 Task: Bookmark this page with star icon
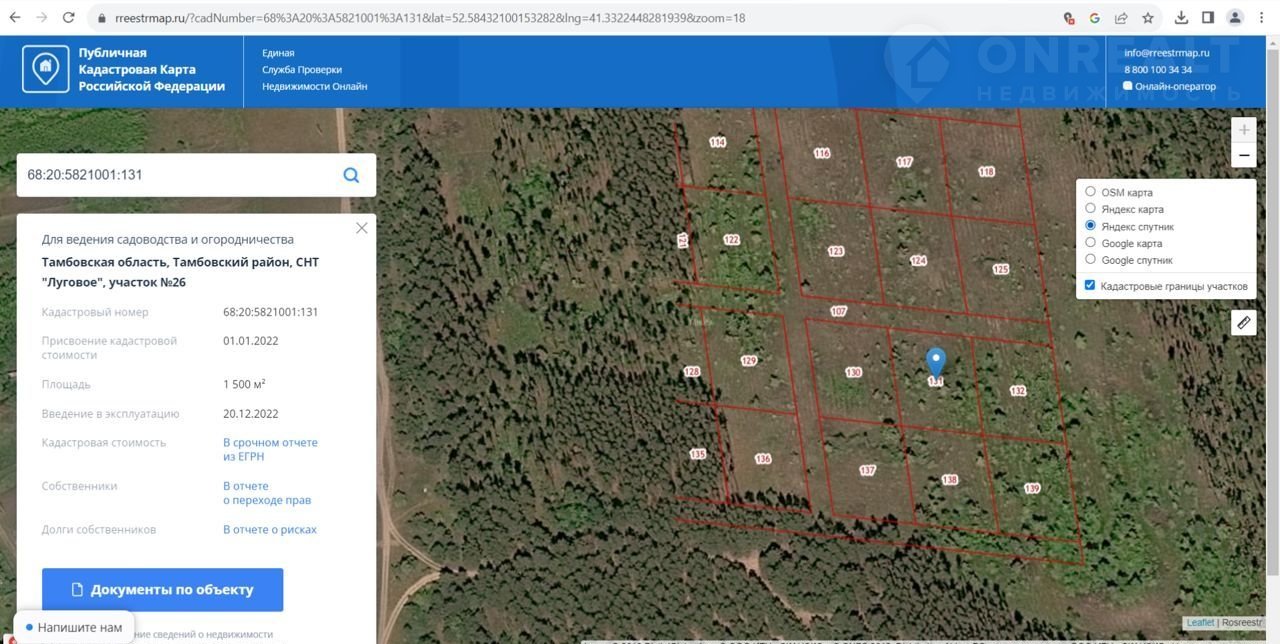[x=1148, y=18]
